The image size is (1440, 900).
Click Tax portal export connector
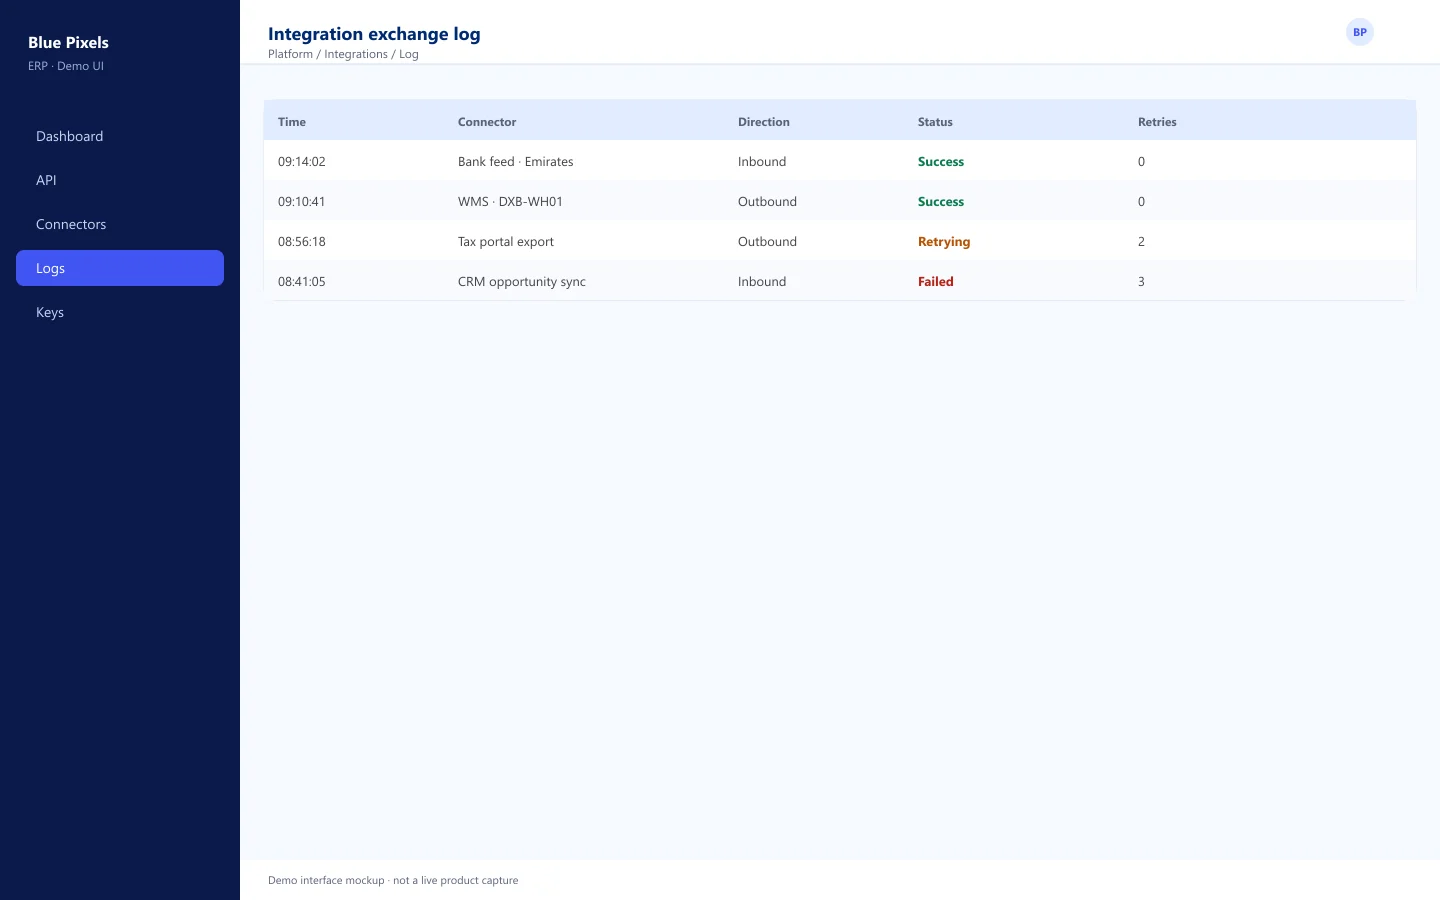506,241
